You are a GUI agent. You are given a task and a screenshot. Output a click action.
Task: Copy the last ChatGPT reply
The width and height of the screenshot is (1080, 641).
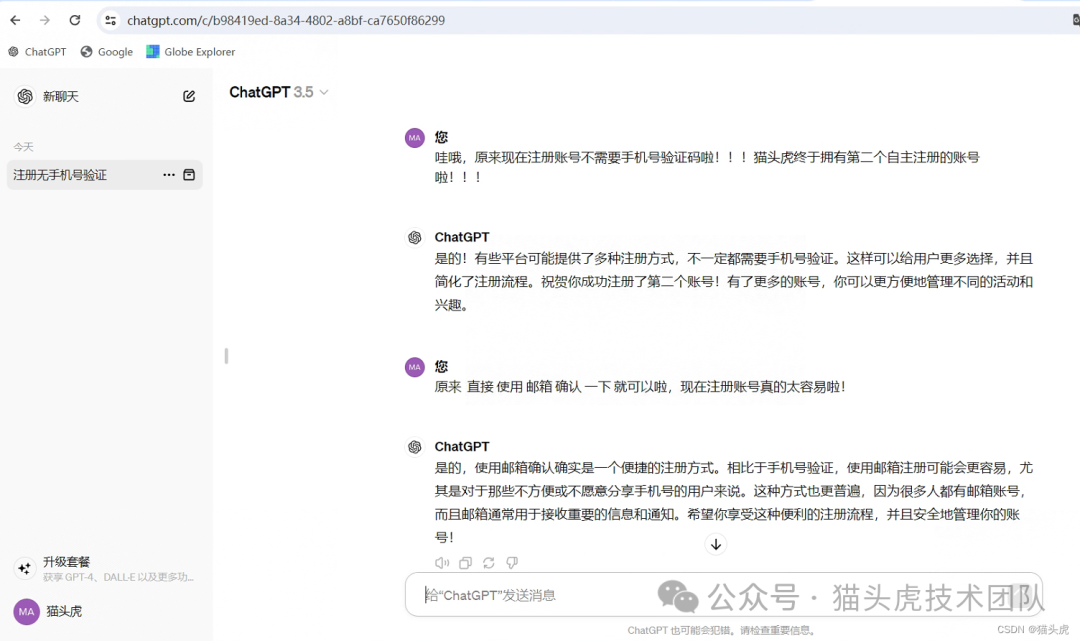pos(466,563)
